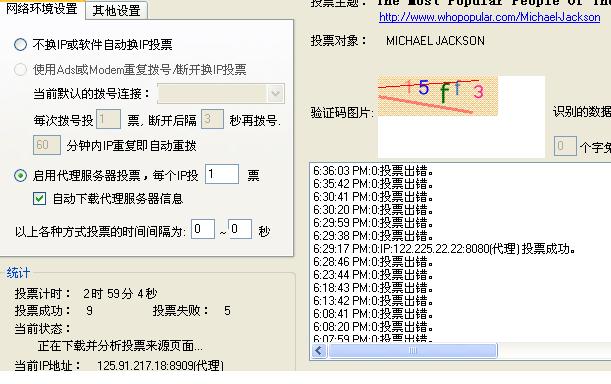
Task: Select log row 6:08:20 PM 投票出错
Action: tap(373, 327)
